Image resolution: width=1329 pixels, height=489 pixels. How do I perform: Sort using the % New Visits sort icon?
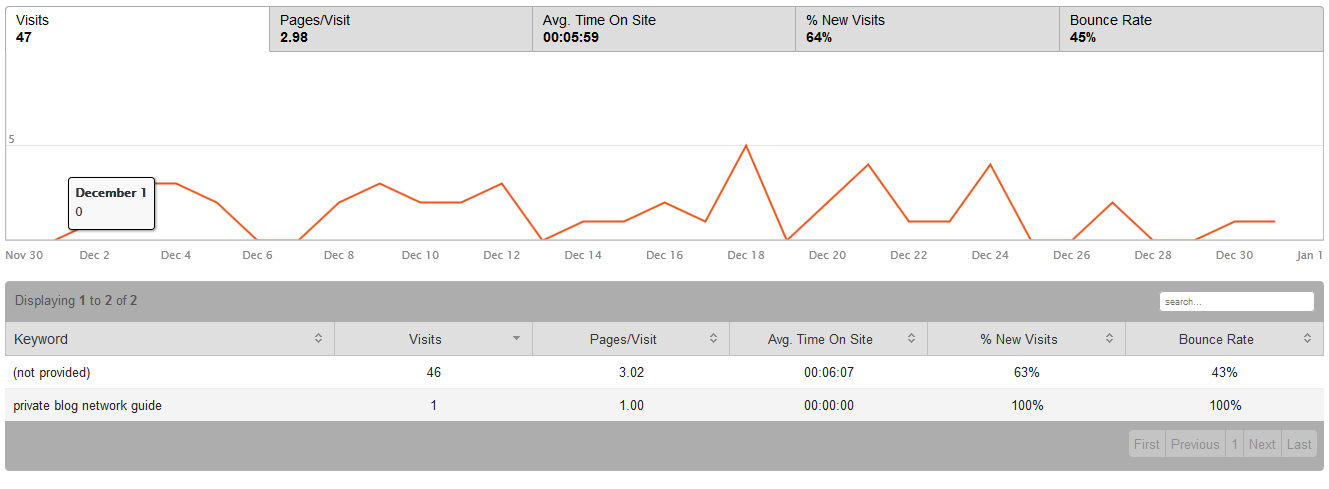pyautogui.click(x=1109, y=339)
